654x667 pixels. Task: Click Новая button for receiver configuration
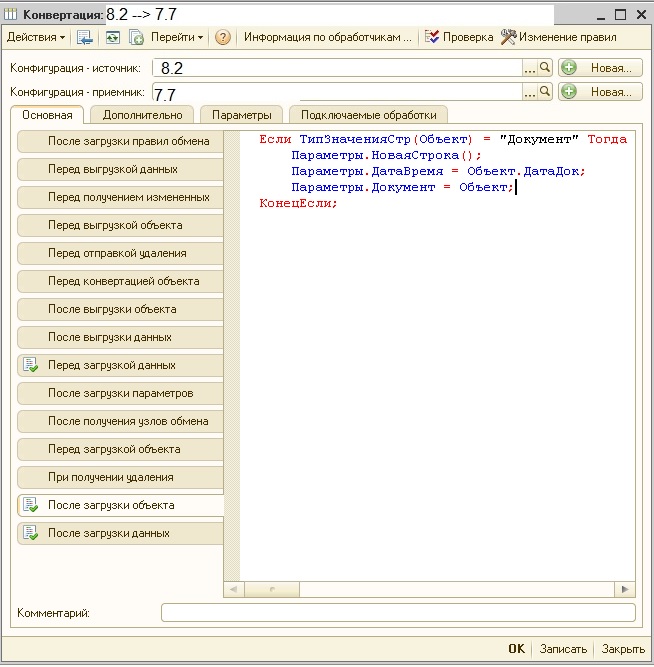point(600,92)
